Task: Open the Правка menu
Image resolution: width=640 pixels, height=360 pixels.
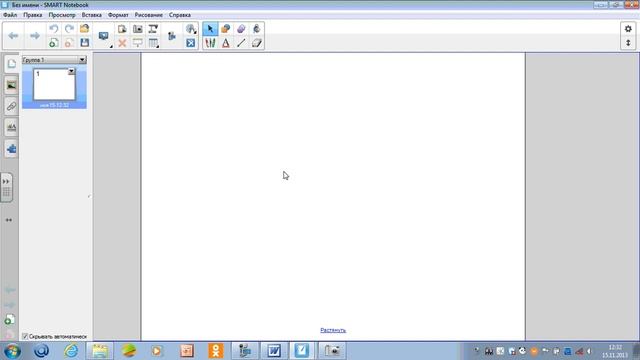Action: coord(33,15)
